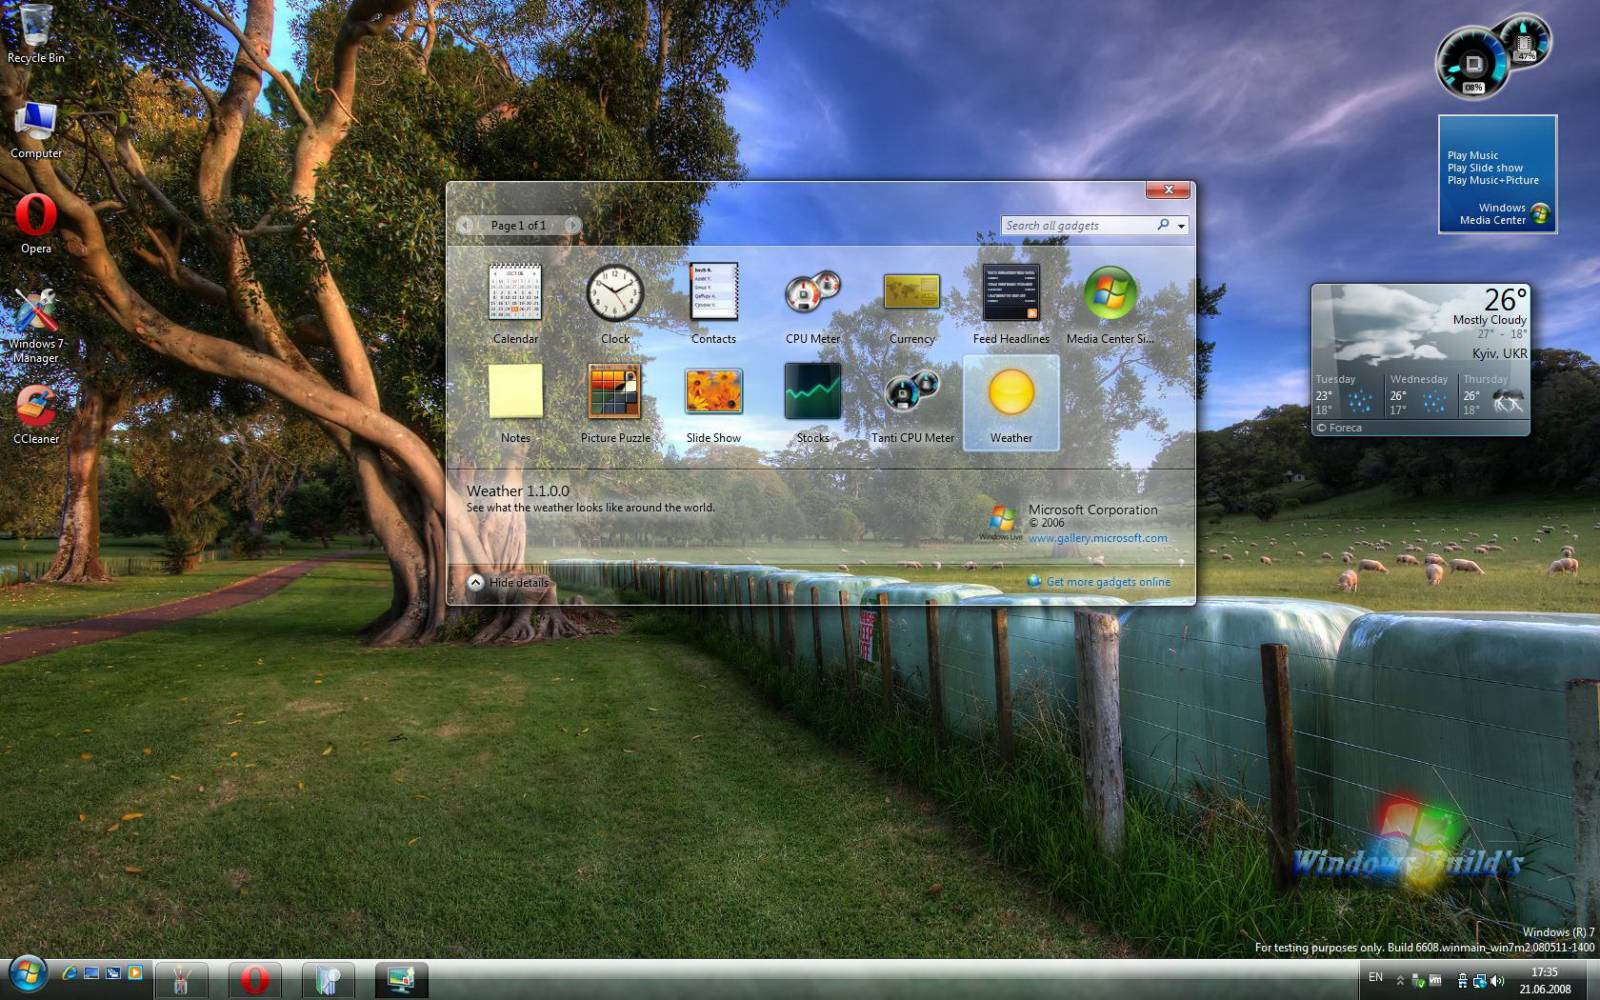Image resolution: width=1600 pixels, height=1000 pixels.
Task: Go to next gadget gallery page
Action: click(x=572, y=225)
